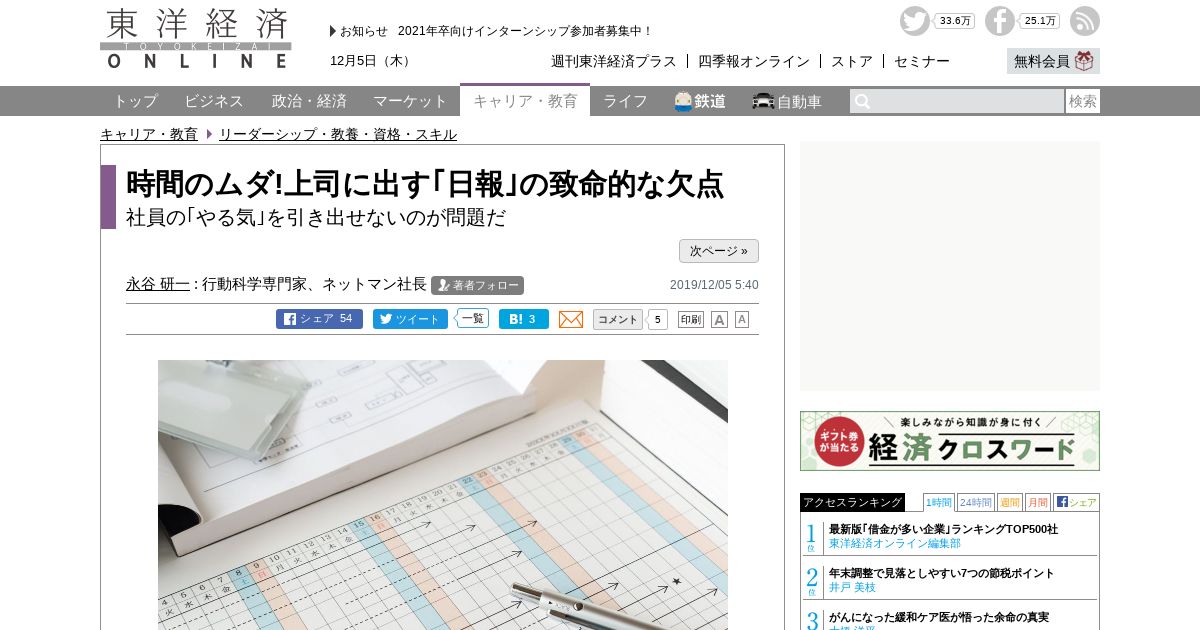Click Twitter follower count 33.6万
This screenshot has height=630, width=1200.
point(955,21)
